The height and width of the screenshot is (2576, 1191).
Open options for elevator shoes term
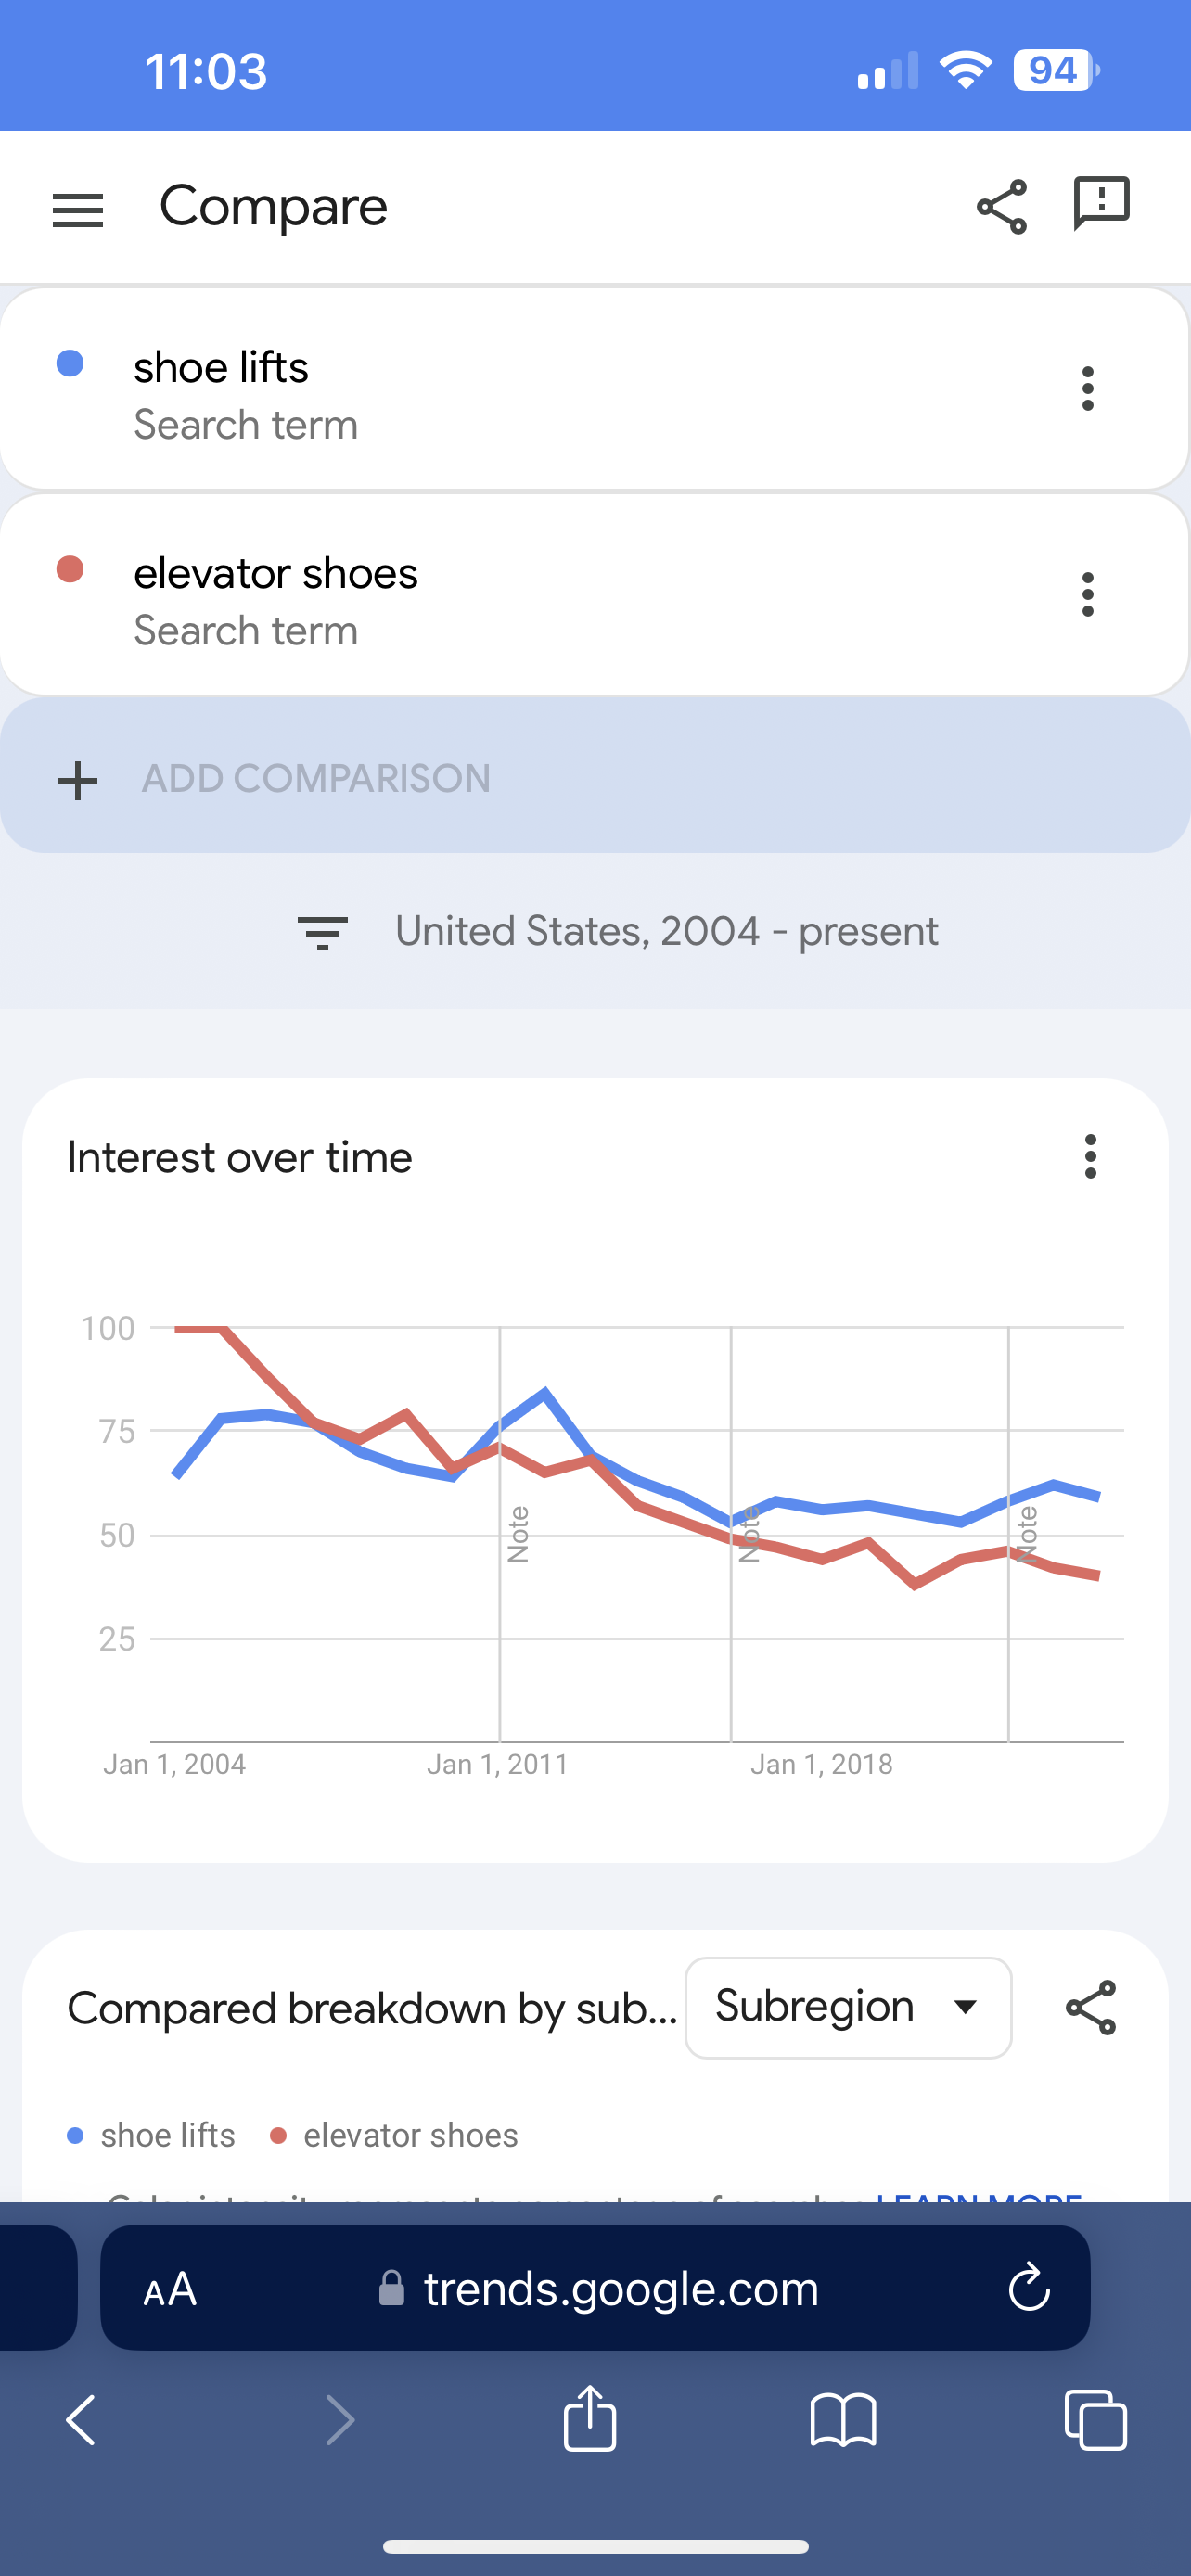1088,594
